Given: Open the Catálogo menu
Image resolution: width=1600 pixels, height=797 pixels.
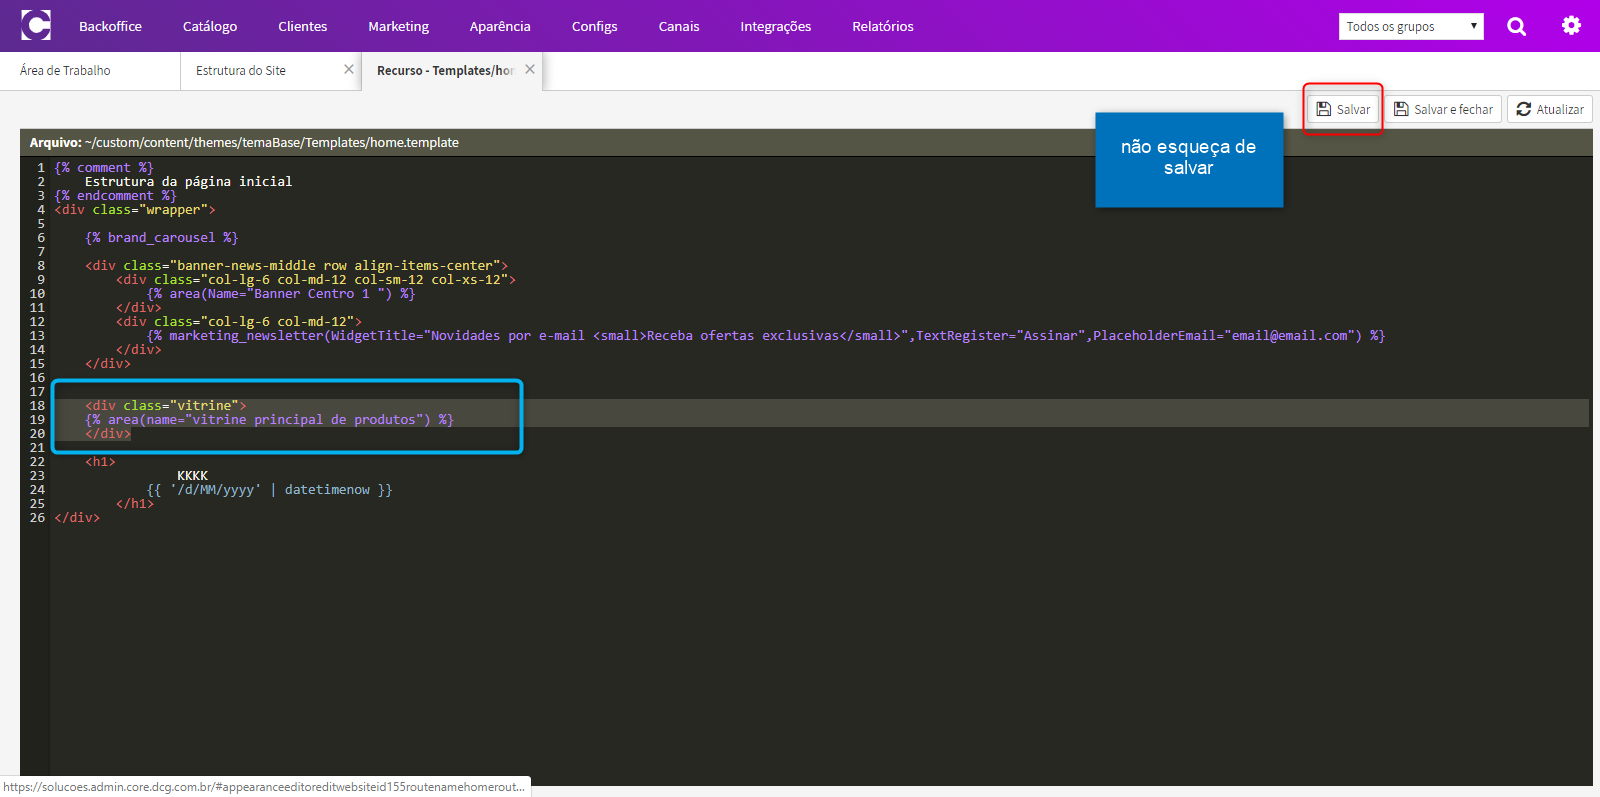Looking at the screenshot, I should pos(210,26).
